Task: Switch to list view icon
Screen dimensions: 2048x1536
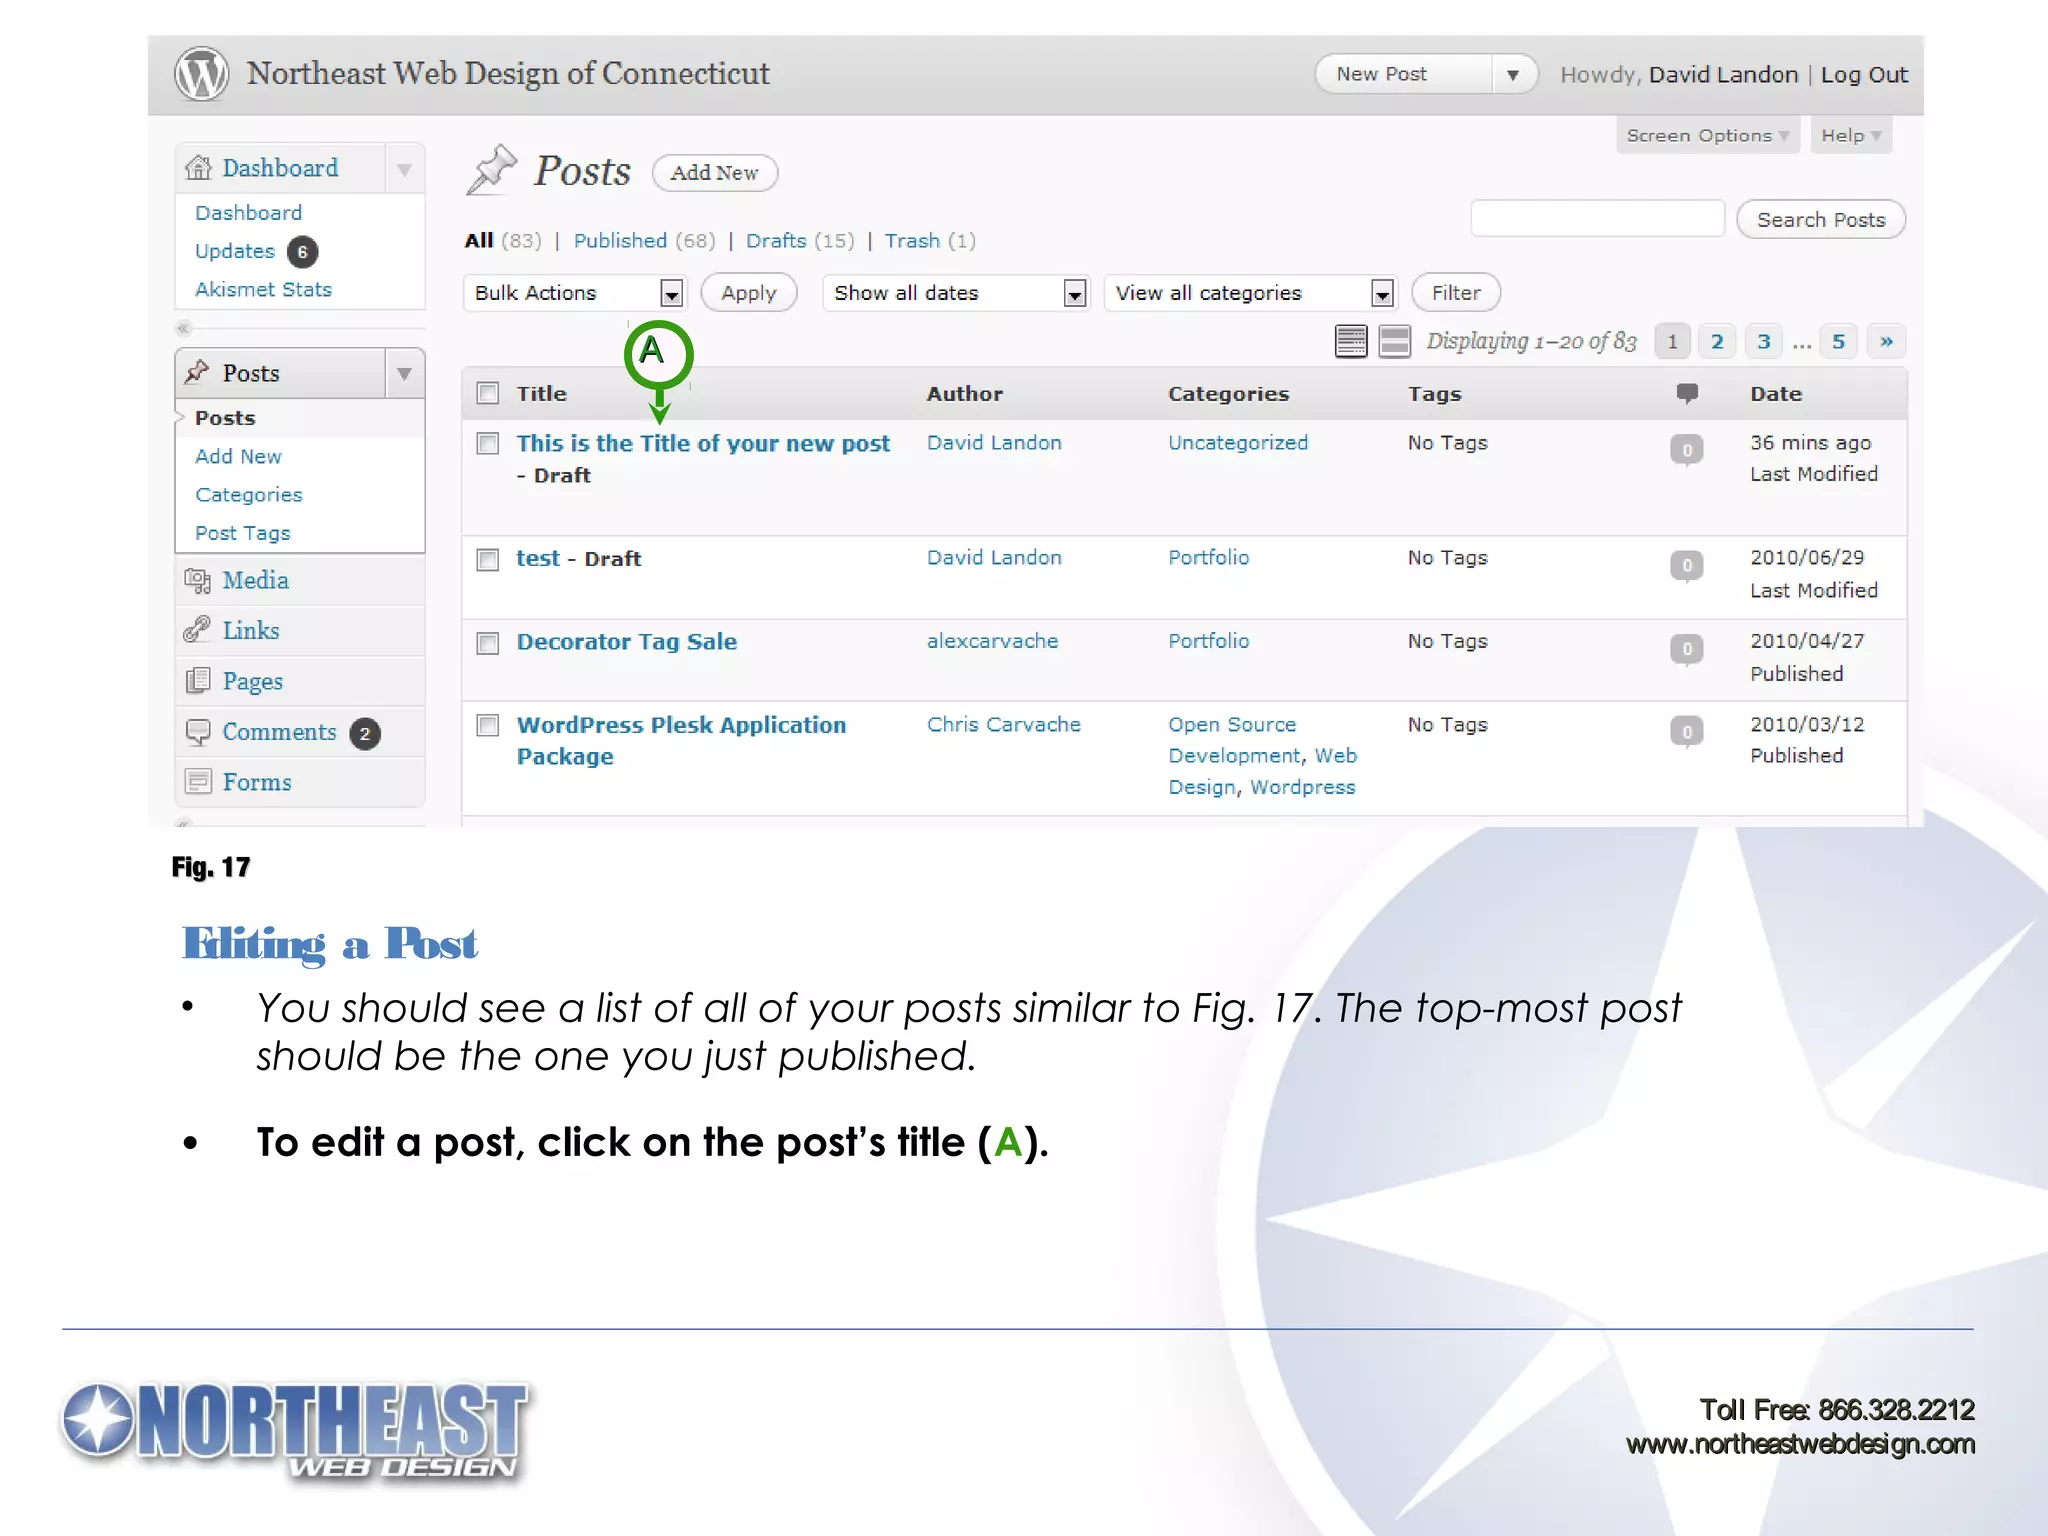Action: pos(1351,341)
